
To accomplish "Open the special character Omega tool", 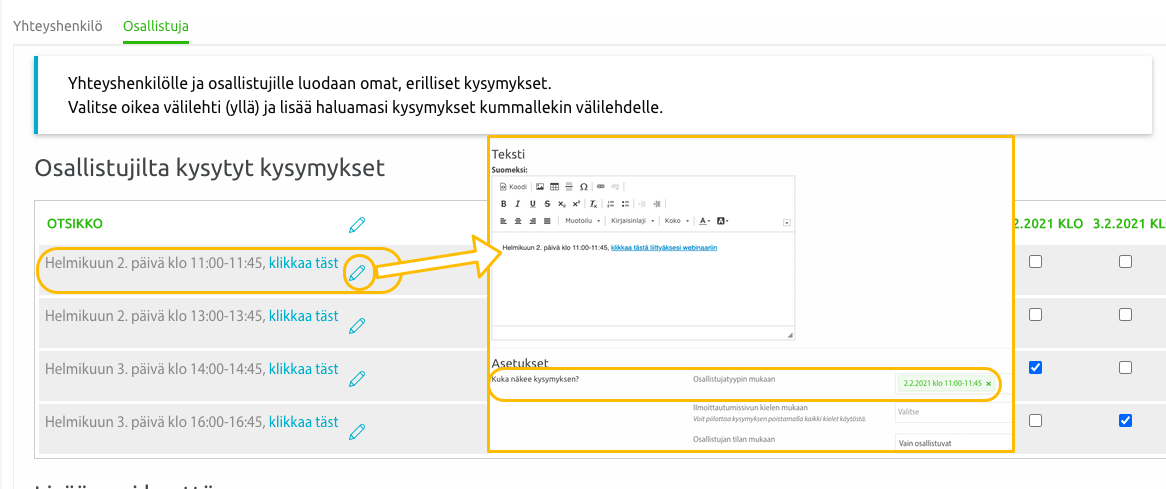I will pyautogui.click(x=584, y=187).
